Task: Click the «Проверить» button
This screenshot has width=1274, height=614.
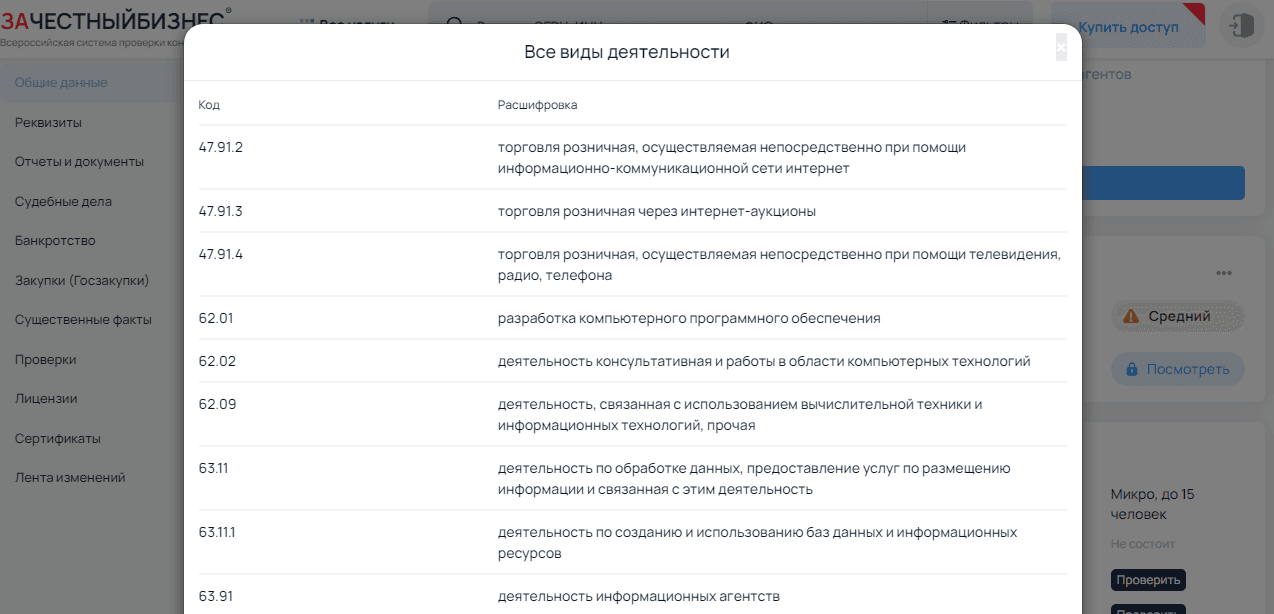Action: coord(1147,580)
